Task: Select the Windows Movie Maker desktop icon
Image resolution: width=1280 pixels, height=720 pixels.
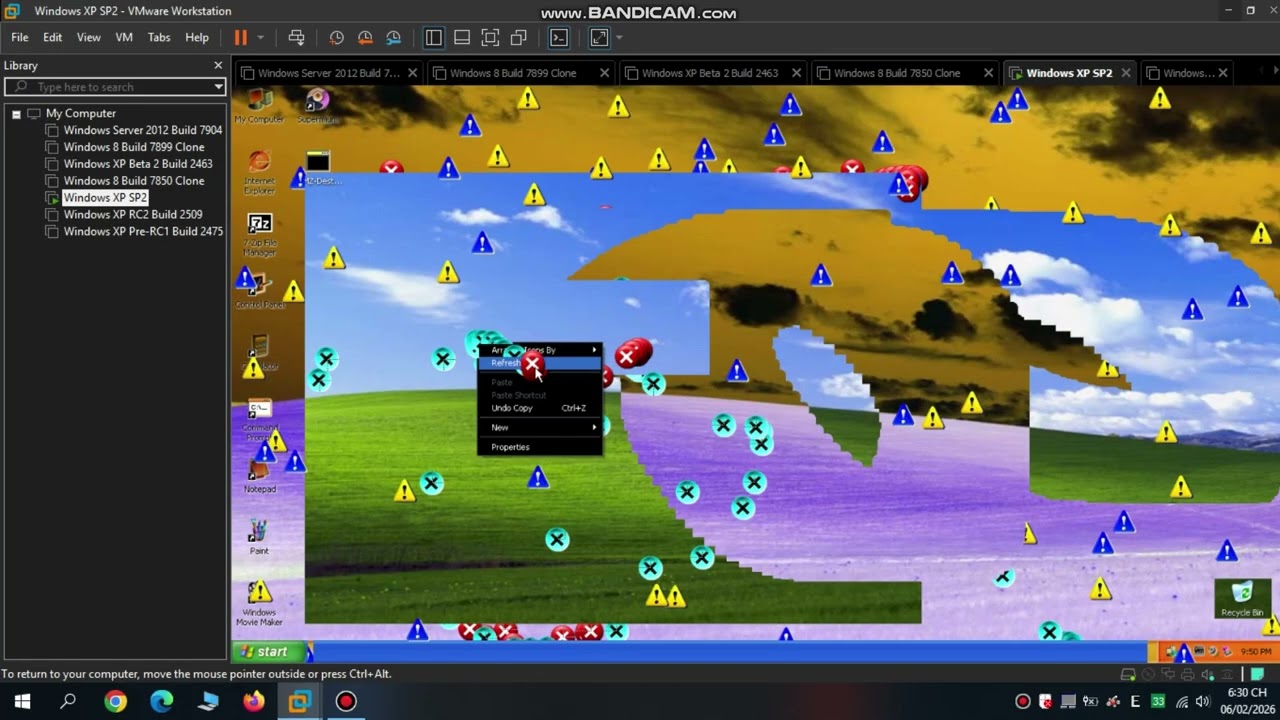Action: [259, 604]
